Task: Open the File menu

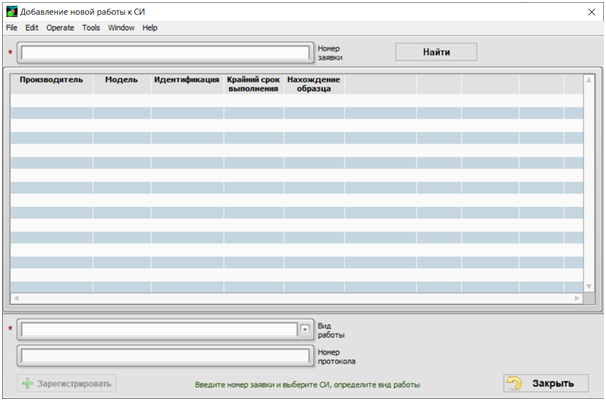Action: coord(12,28)
